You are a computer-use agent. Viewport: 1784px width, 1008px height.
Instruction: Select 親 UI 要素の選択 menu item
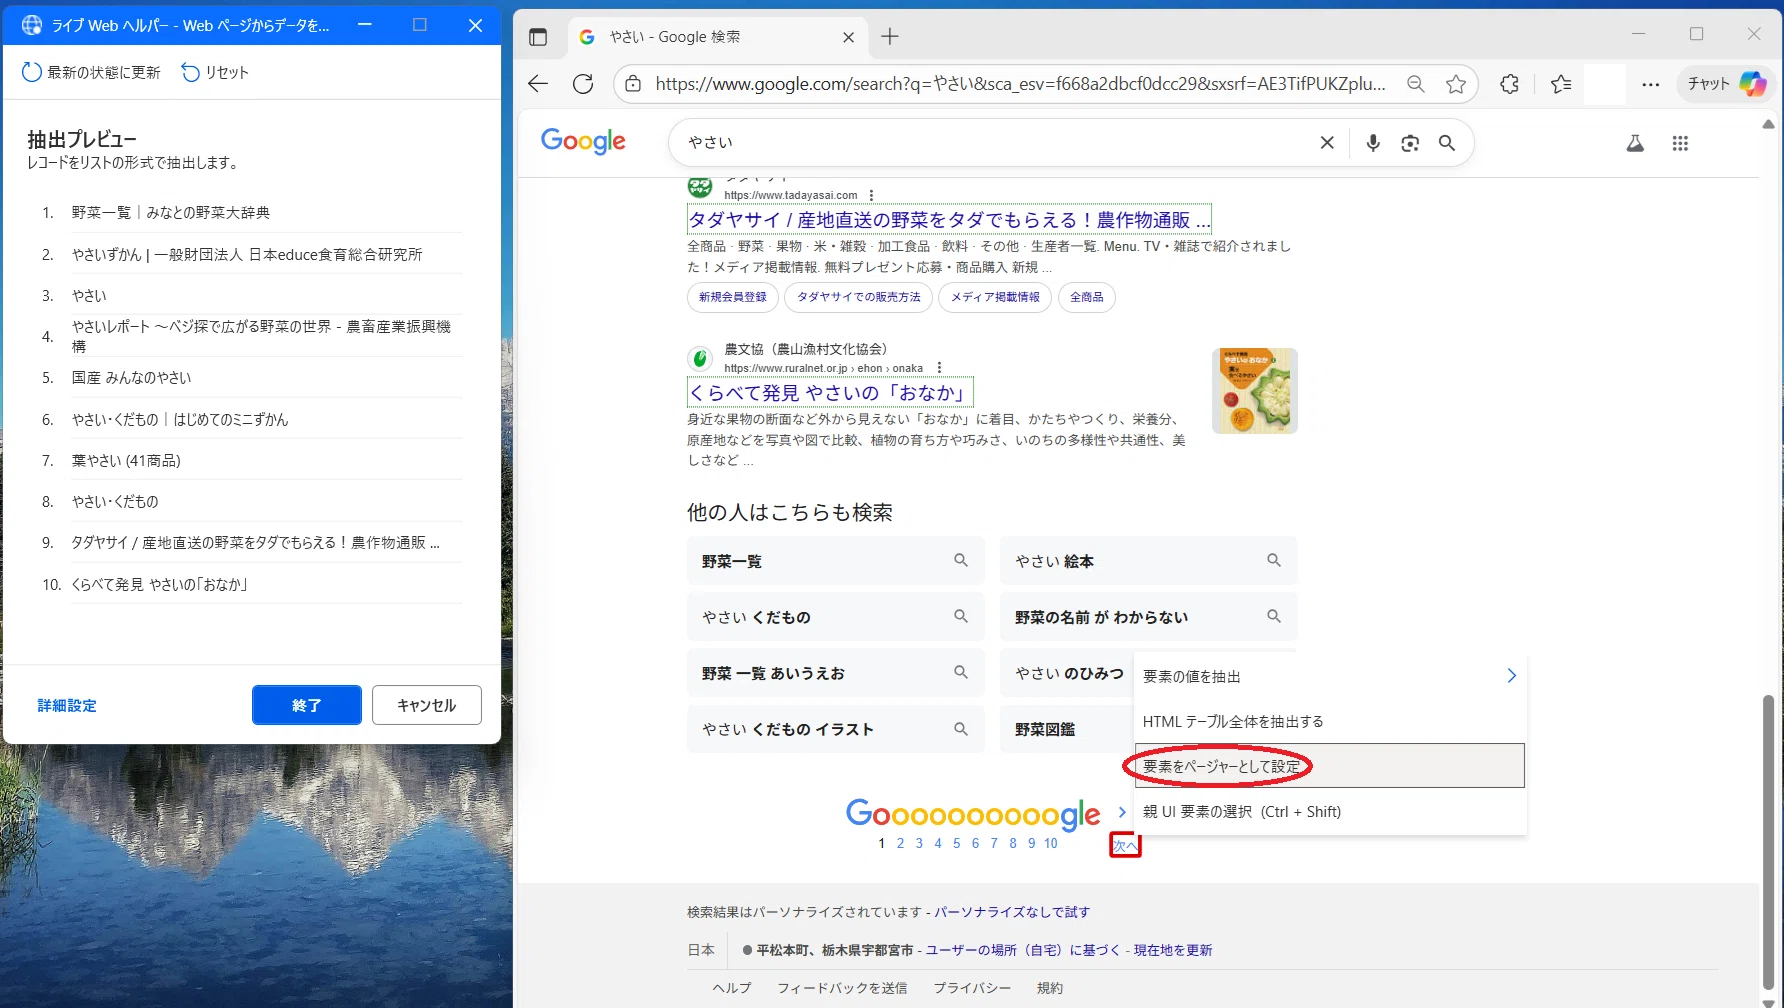pyautogui.click(x=1330, y=811)
